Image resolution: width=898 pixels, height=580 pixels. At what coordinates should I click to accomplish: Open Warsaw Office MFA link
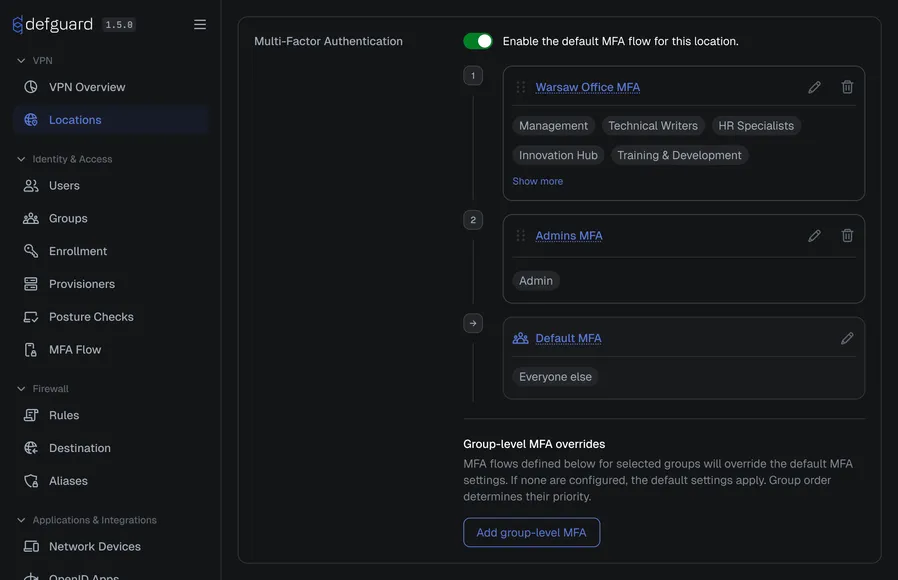coord(588,87)
